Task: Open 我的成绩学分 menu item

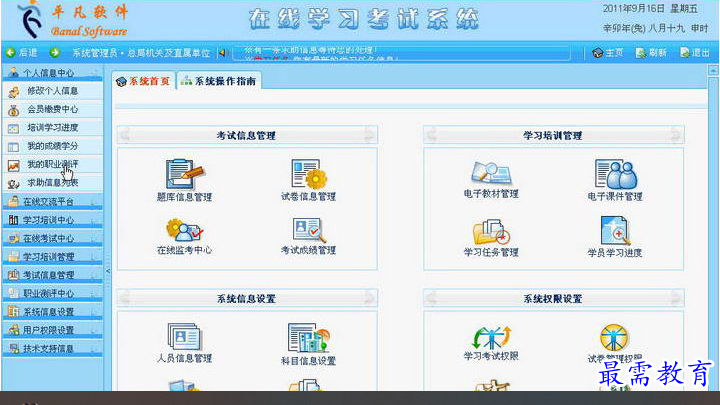Action: (52, 146)
